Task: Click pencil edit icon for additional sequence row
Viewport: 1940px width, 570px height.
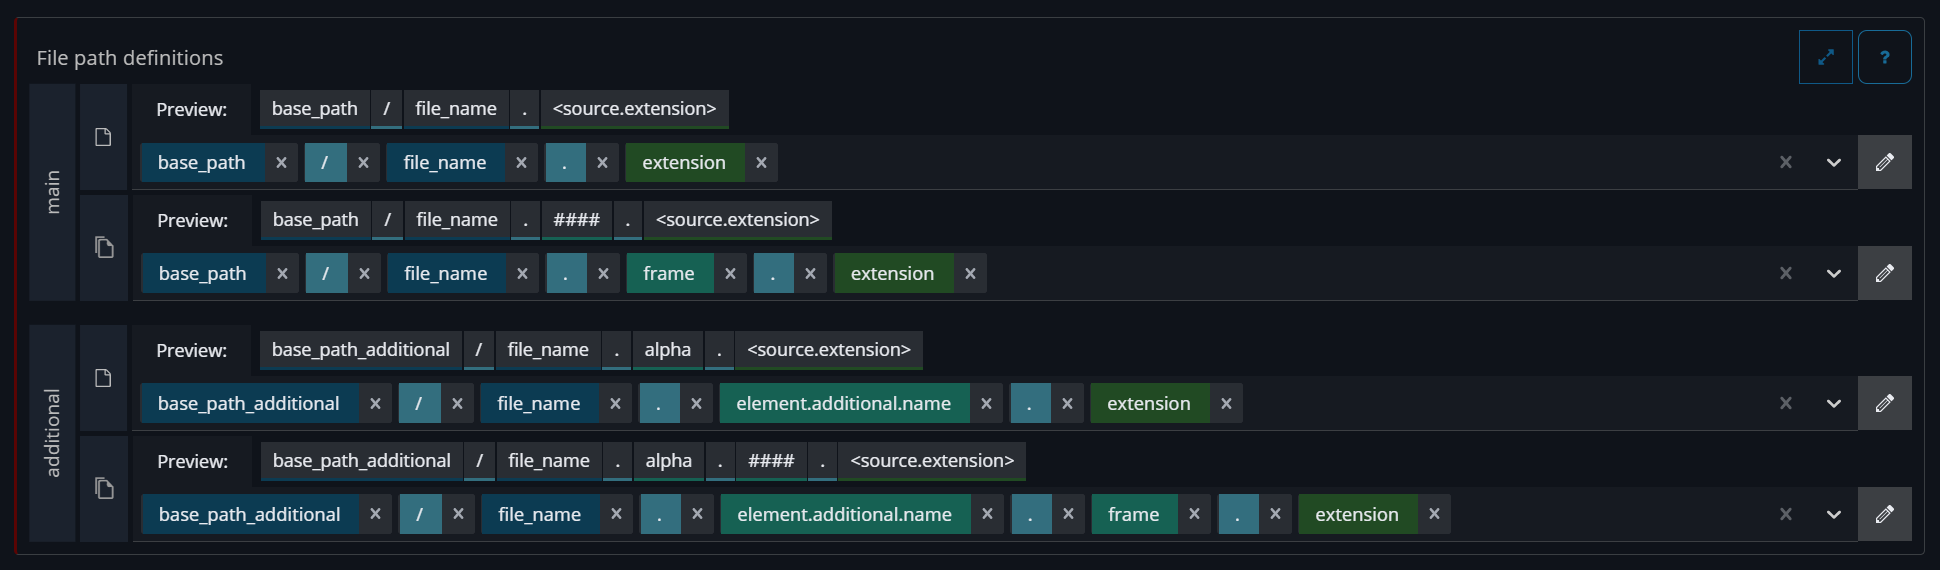Action: pos(1884,514)
